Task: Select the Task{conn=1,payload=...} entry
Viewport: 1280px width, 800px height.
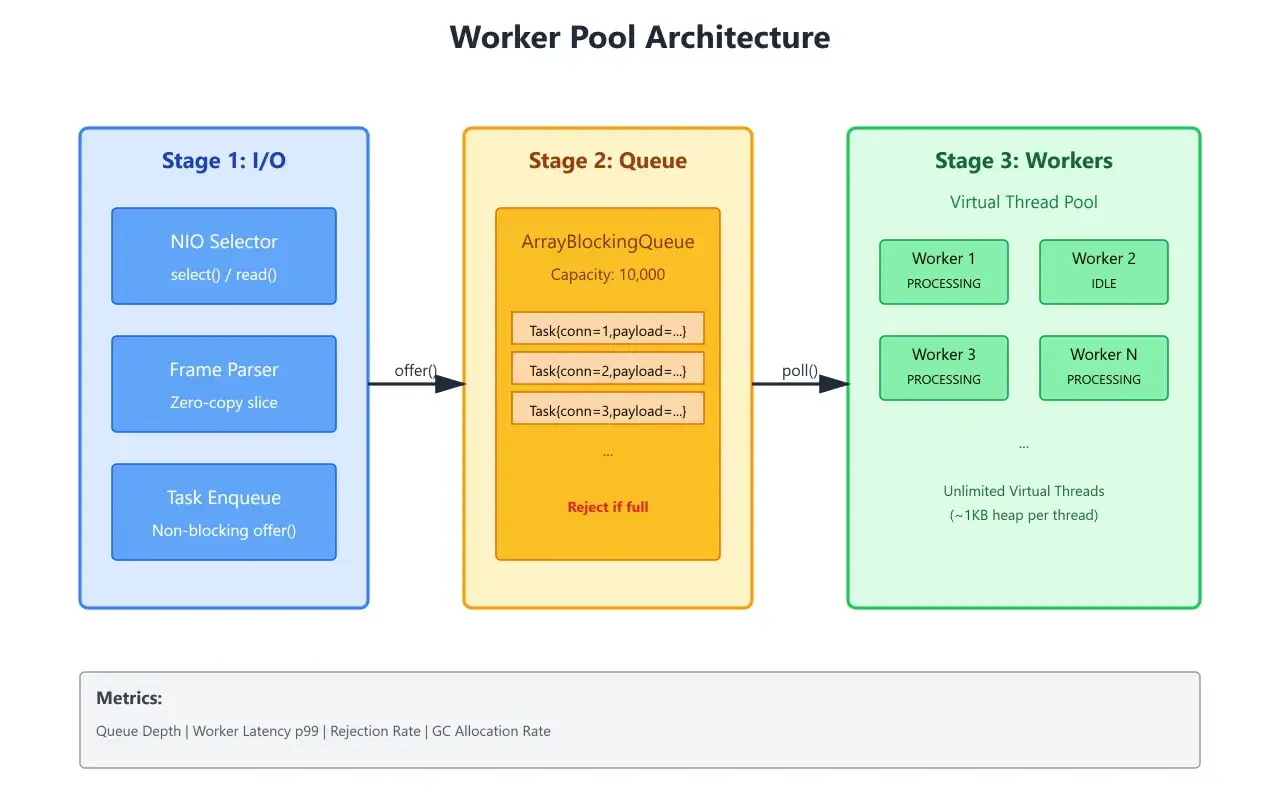Action: click(x=608, y=328)
